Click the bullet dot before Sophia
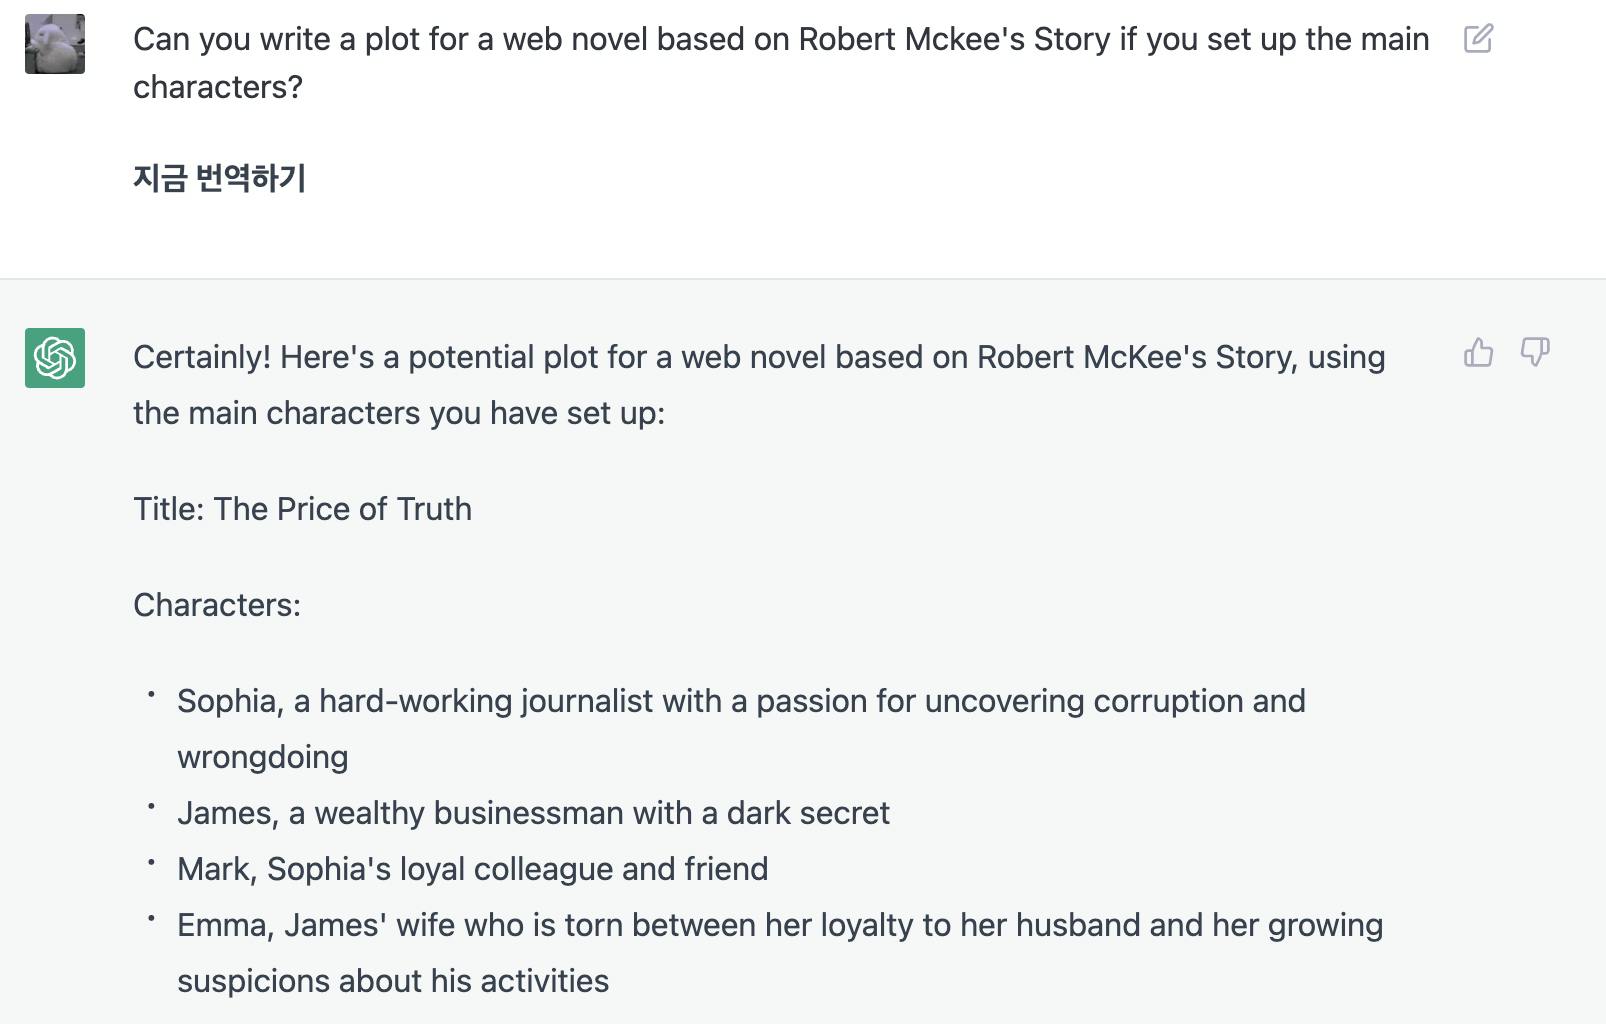 151,694
